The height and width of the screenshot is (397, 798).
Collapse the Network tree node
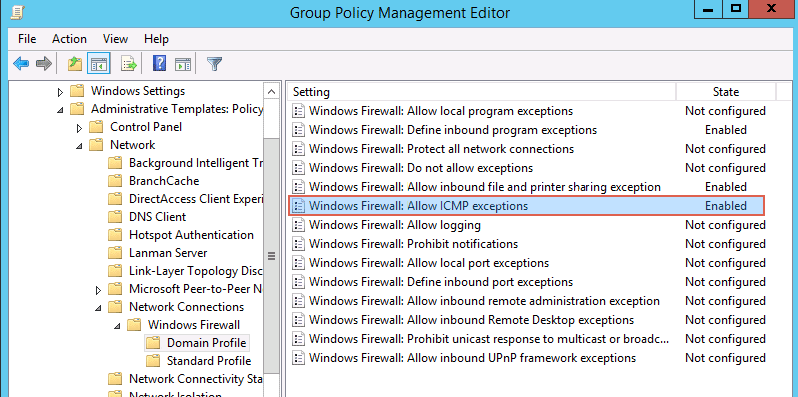(79, 146)
